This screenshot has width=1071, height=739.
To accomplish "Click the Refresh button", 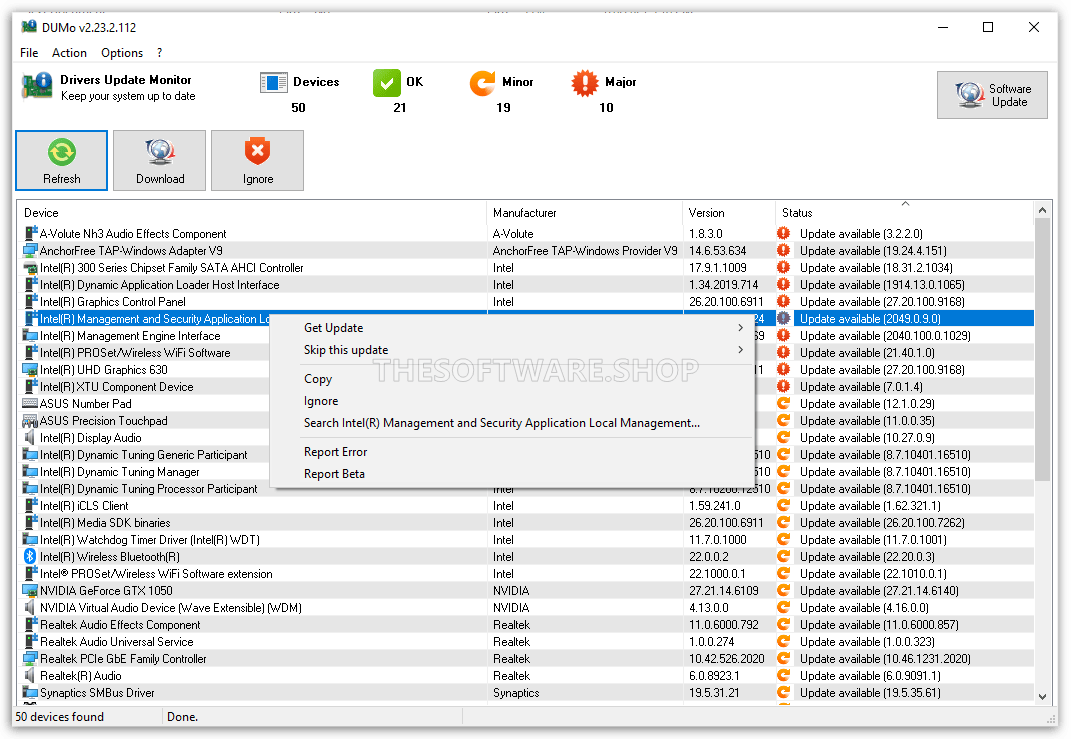I will pos(61,161).
